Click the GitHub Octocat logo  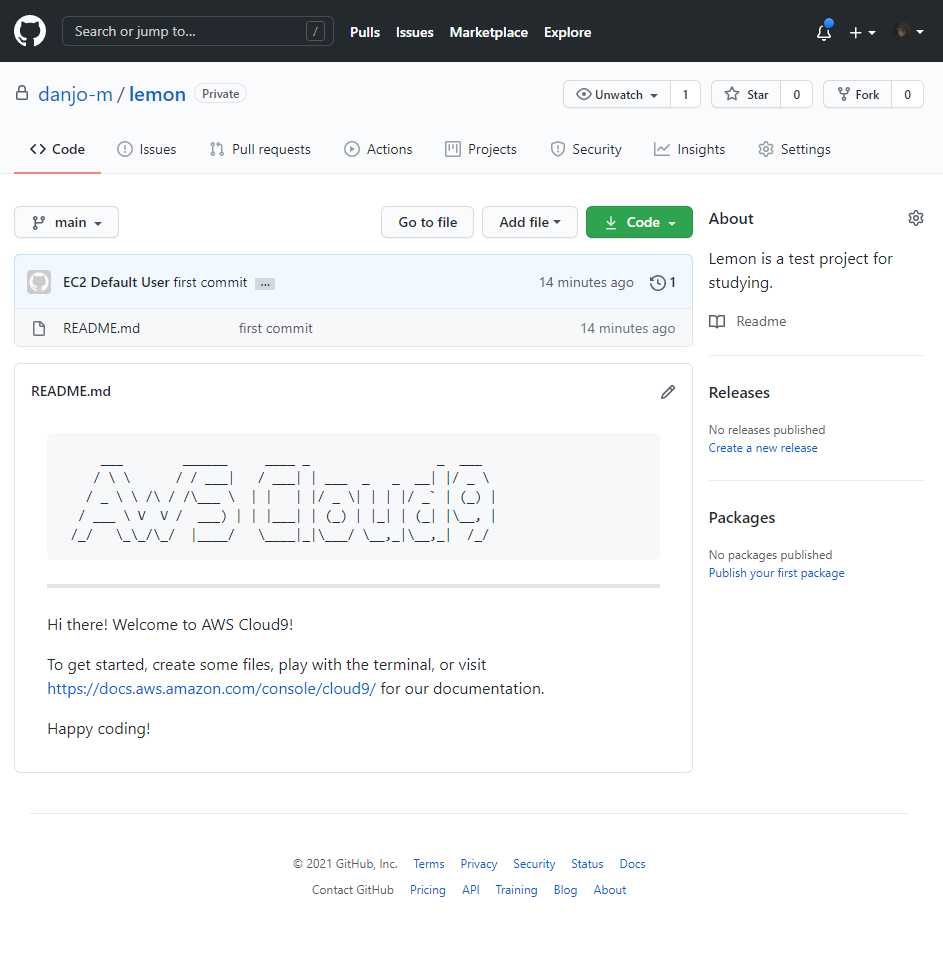(x=30, y=31)
